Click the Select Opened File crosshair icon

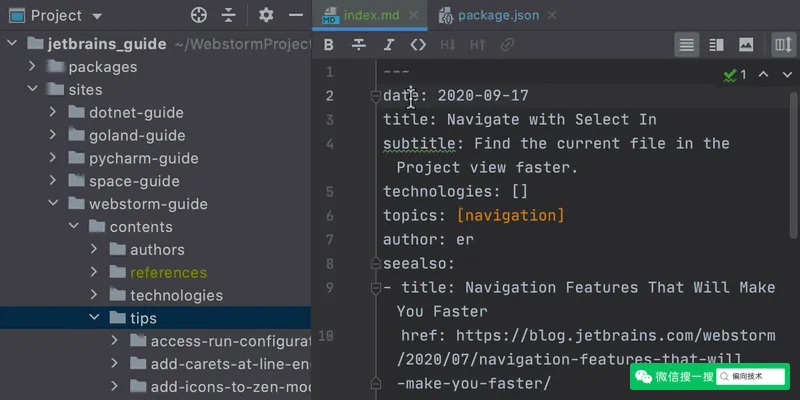point(198,15)
